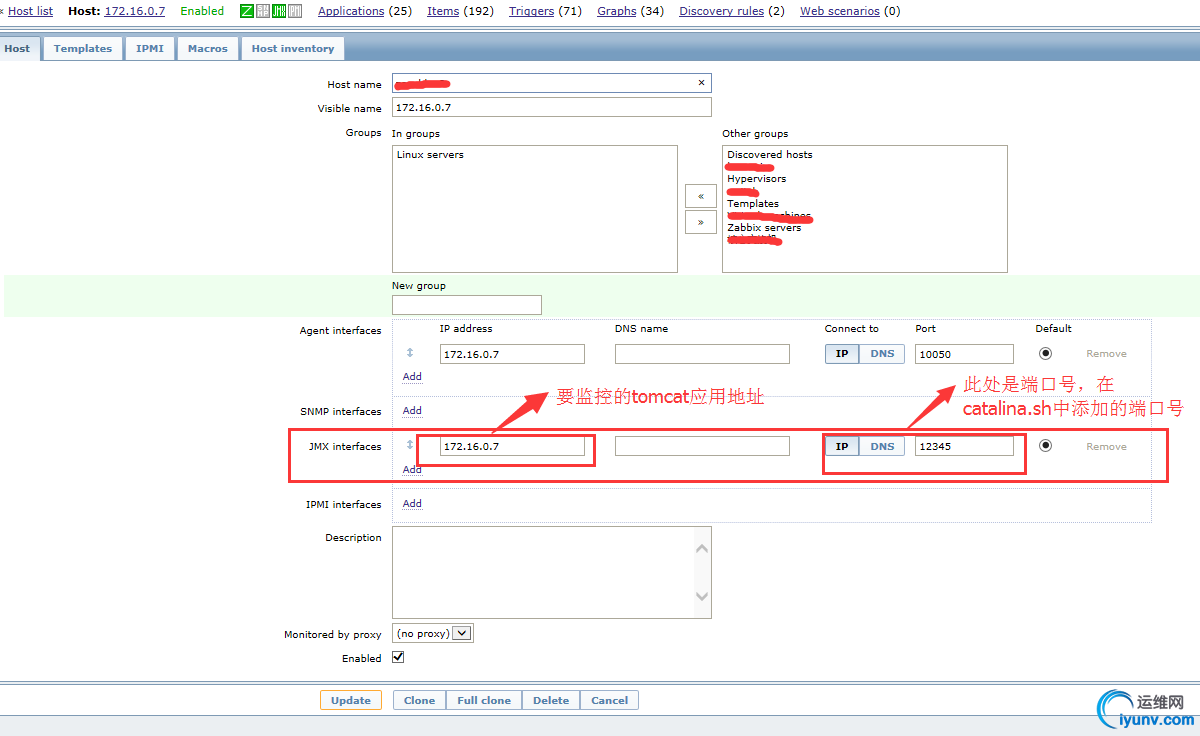This screenshot has height=736, width=1200.
Task: Focus Agent interface port 10050 field
Action: point(964,354)
